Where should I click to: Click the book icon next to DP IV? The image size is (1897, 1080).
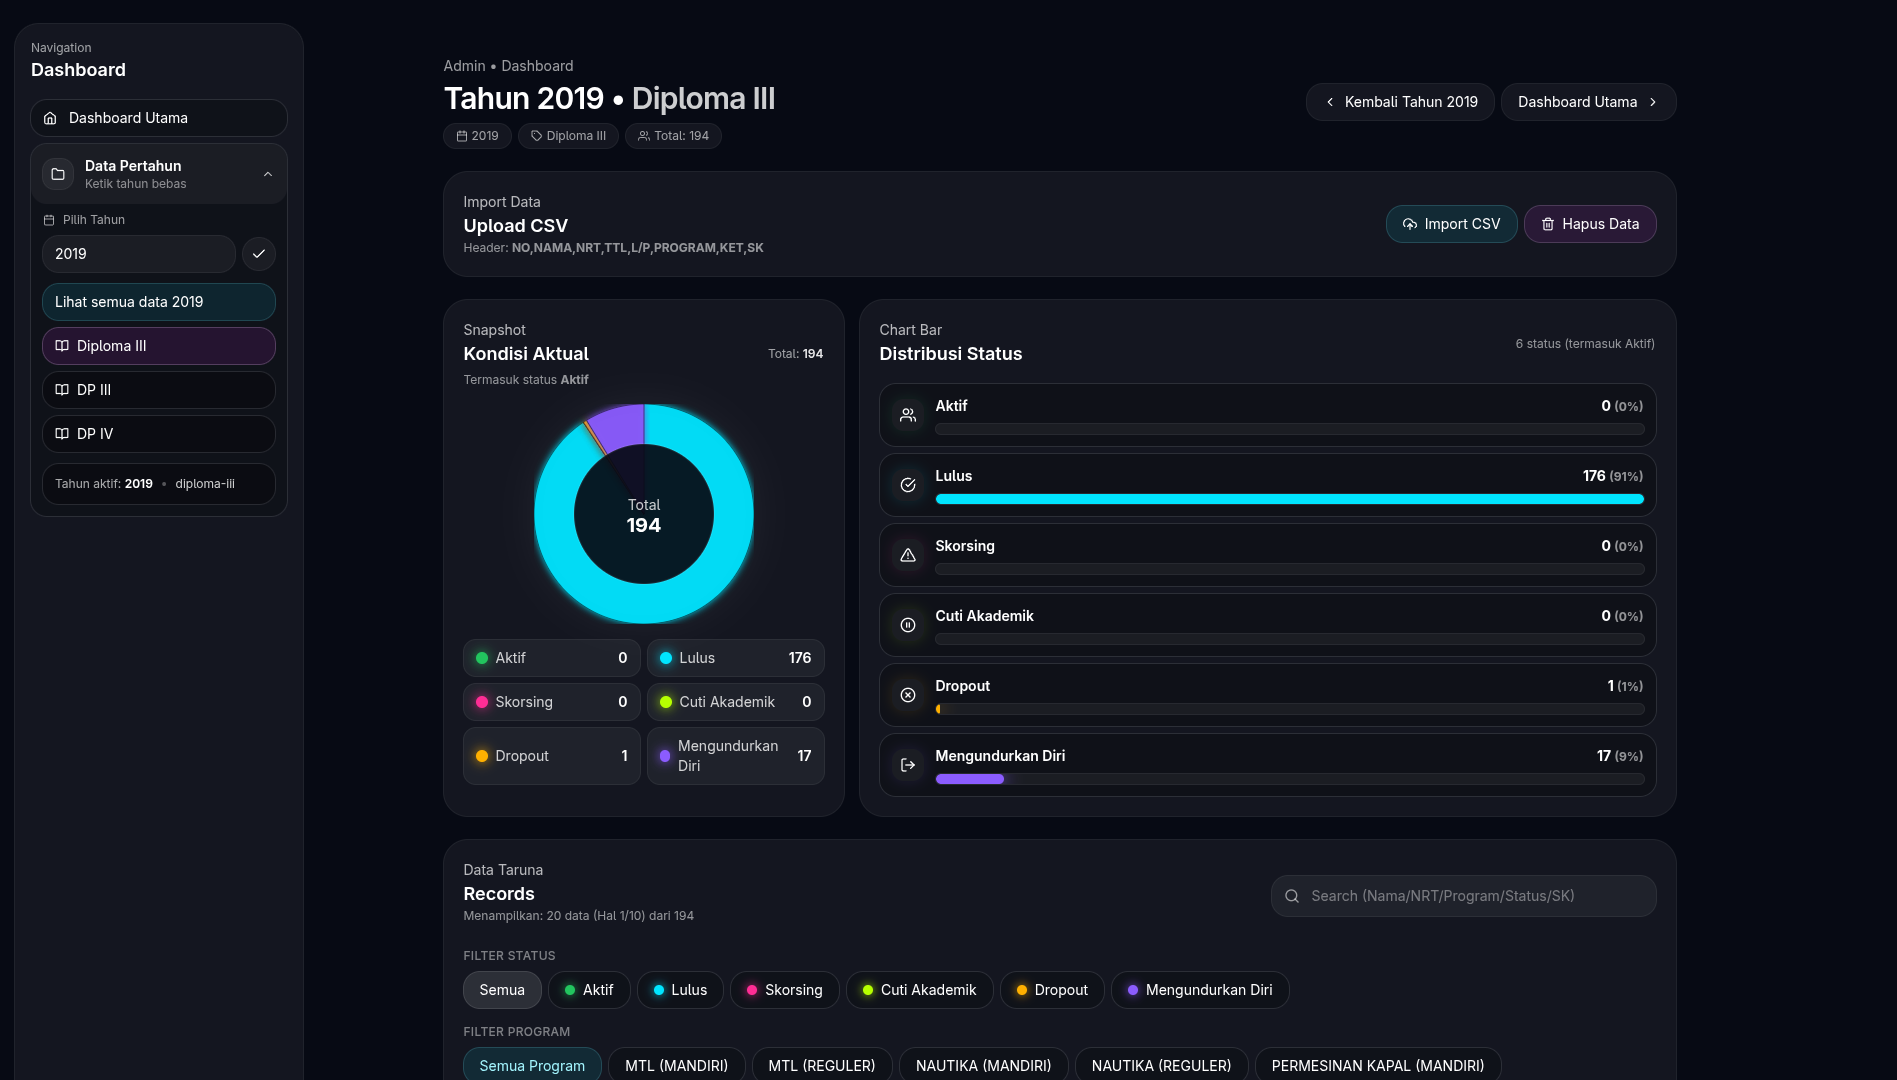62,434
